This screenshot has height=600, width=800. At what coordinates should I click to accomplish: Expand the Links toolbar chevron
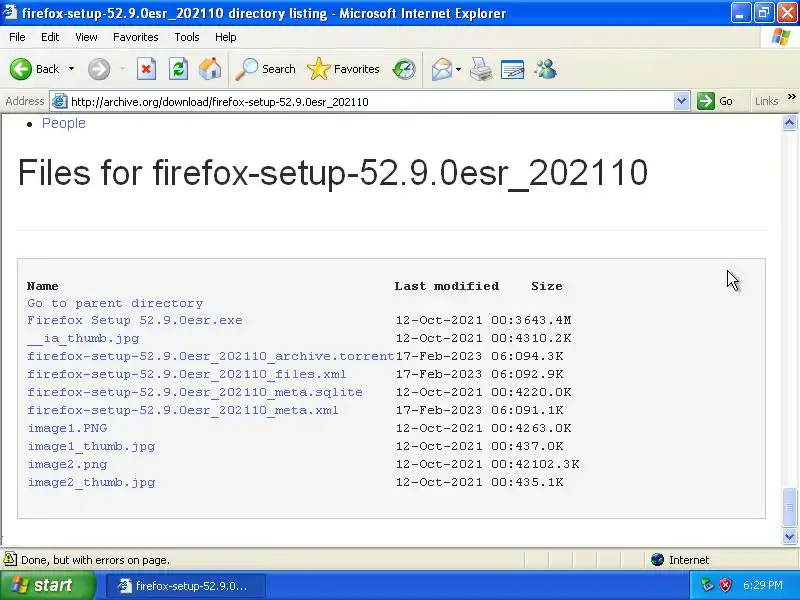pyautogui.click(x=791, y=97)
